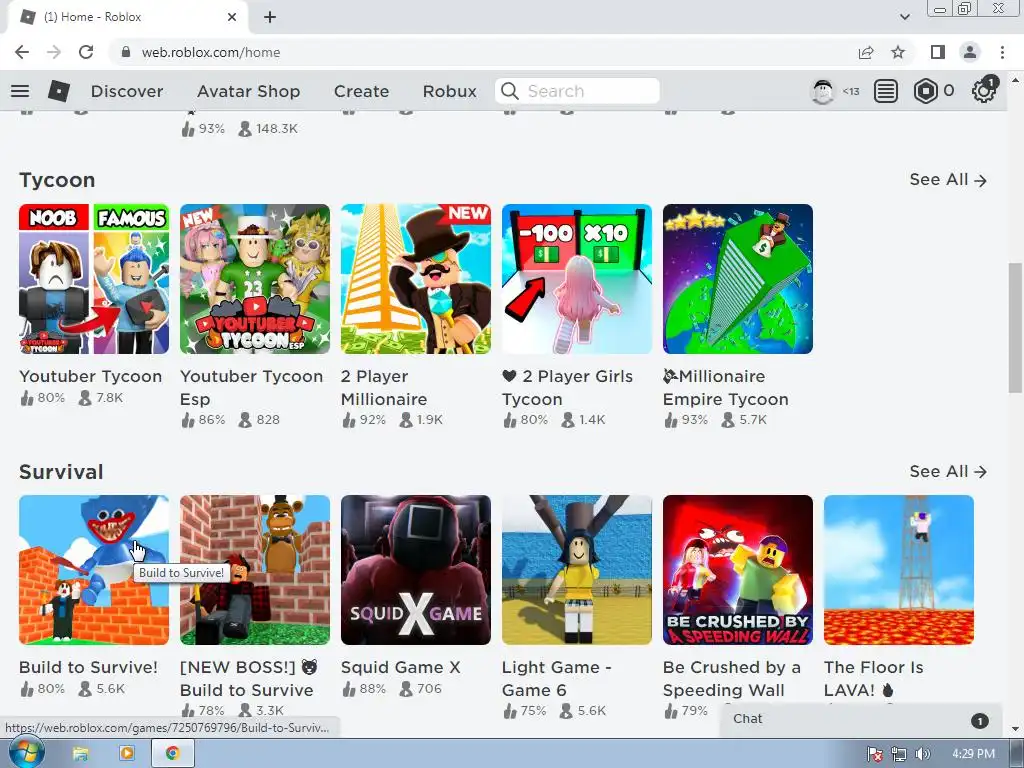The image size is (1024, 768).
Task: Open the Robux balance icon
Action: pos(925,91)
